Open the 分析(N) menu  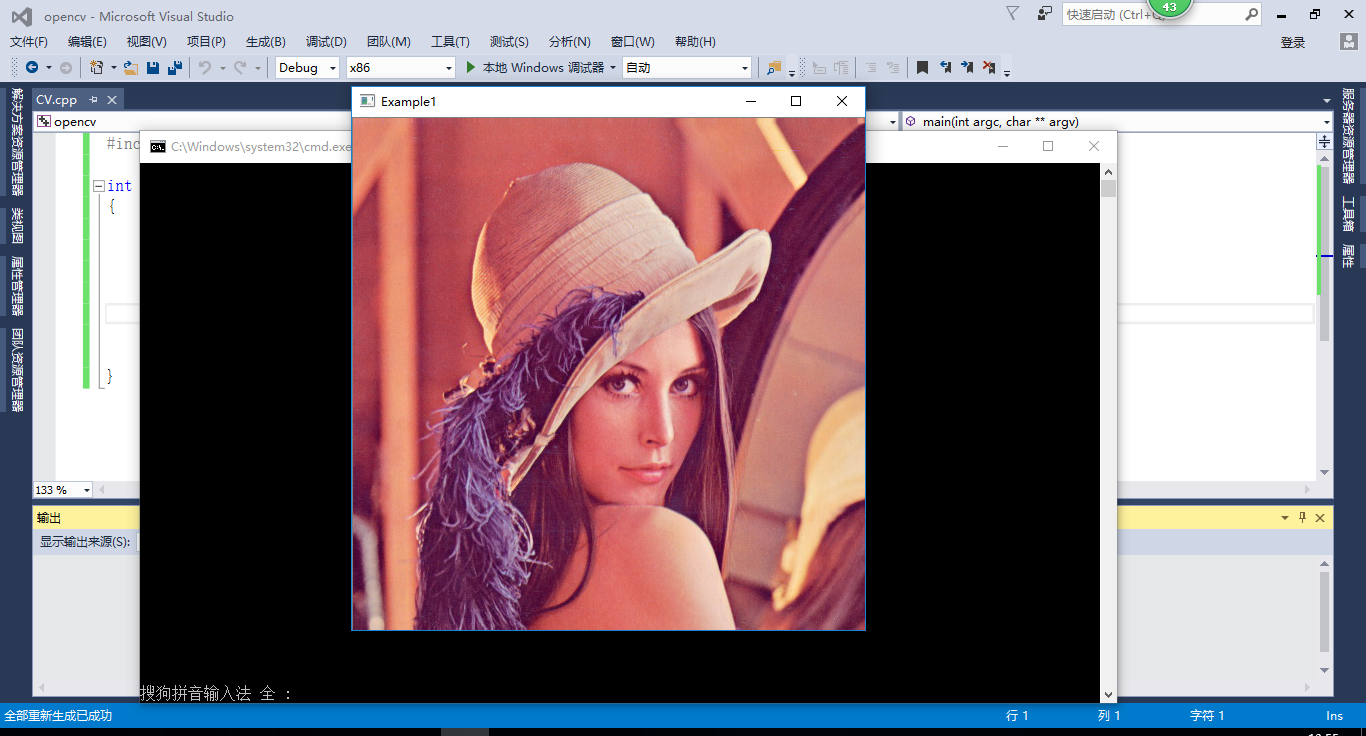click(x=569, y=41)
